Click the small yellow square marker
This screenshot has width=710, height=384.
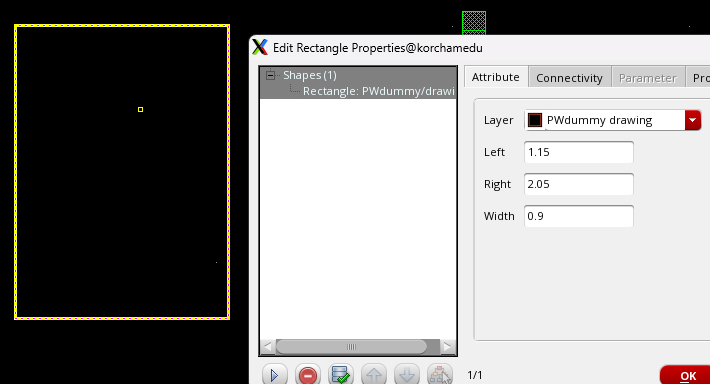pyautogui.click(x=140, y=109)
